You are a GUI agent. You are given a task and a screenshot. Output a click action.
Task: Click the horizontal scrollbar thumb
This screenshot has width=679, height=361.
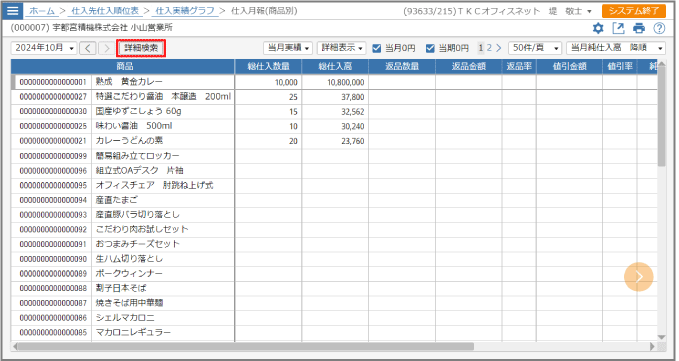coord(246,346)
